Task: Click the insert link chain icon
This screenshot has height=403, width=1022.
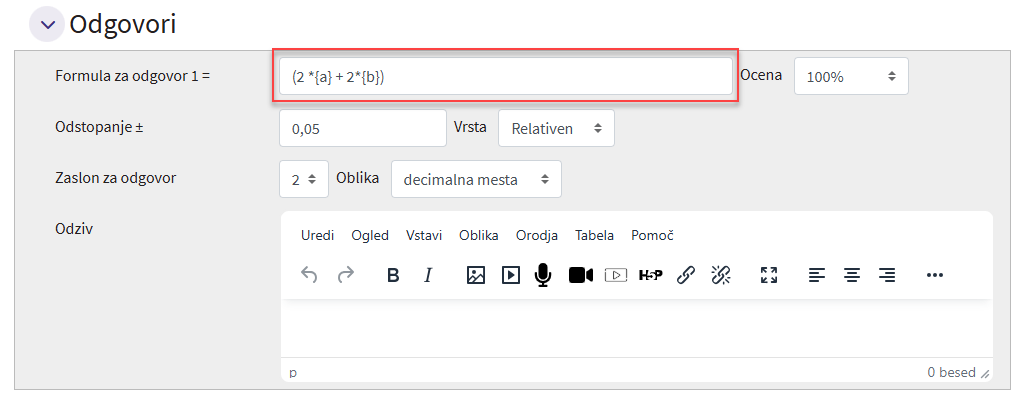Action: [686, 275]
